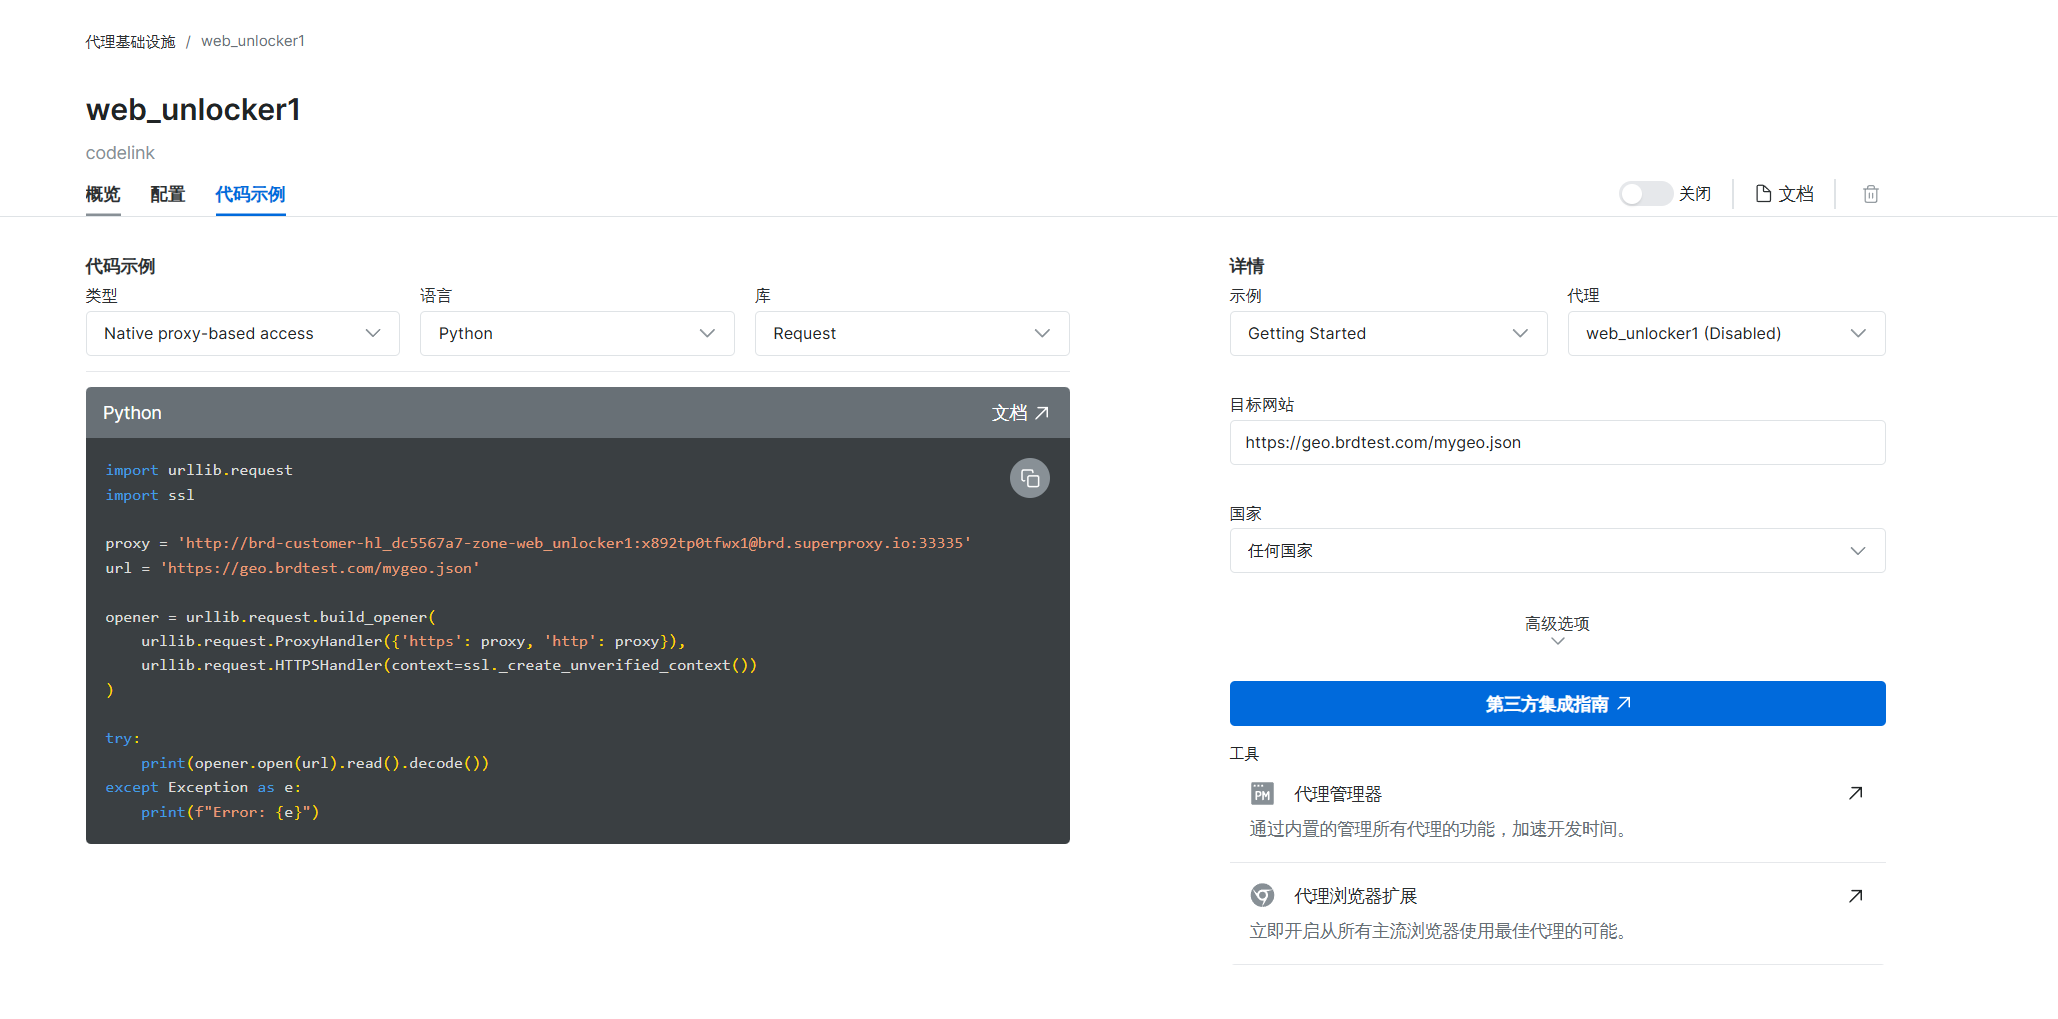This screenshot has width=2058, height=1019.
Task: Click the 立即开启从所有主流浏览器 description text
Action: pyautogui.click(x=1440, y=931)
